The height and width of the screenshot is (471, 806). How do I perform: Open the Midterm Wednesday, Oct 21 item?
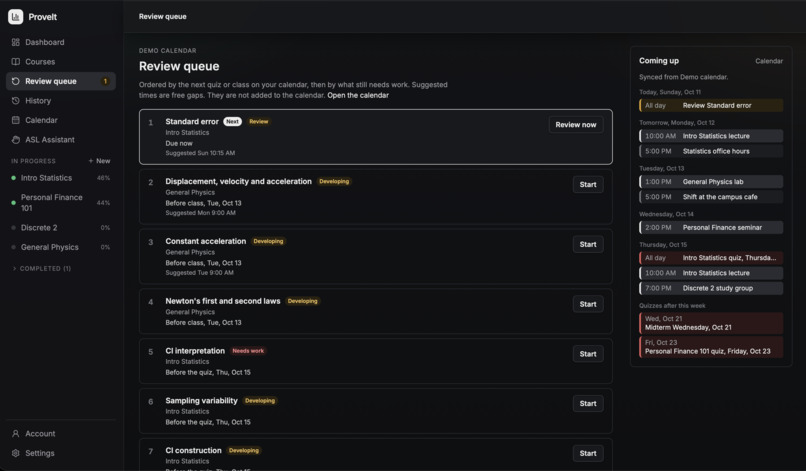click(x=711, y=323)
